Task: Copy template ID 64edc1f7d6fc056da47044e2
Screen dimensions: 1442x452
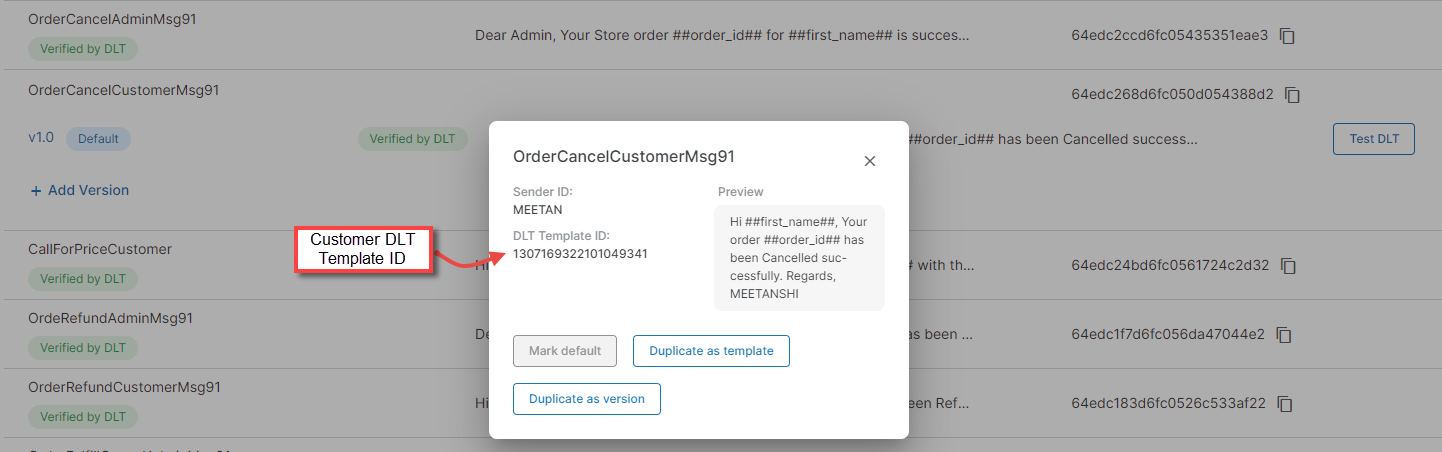Action: point(1284,334)
